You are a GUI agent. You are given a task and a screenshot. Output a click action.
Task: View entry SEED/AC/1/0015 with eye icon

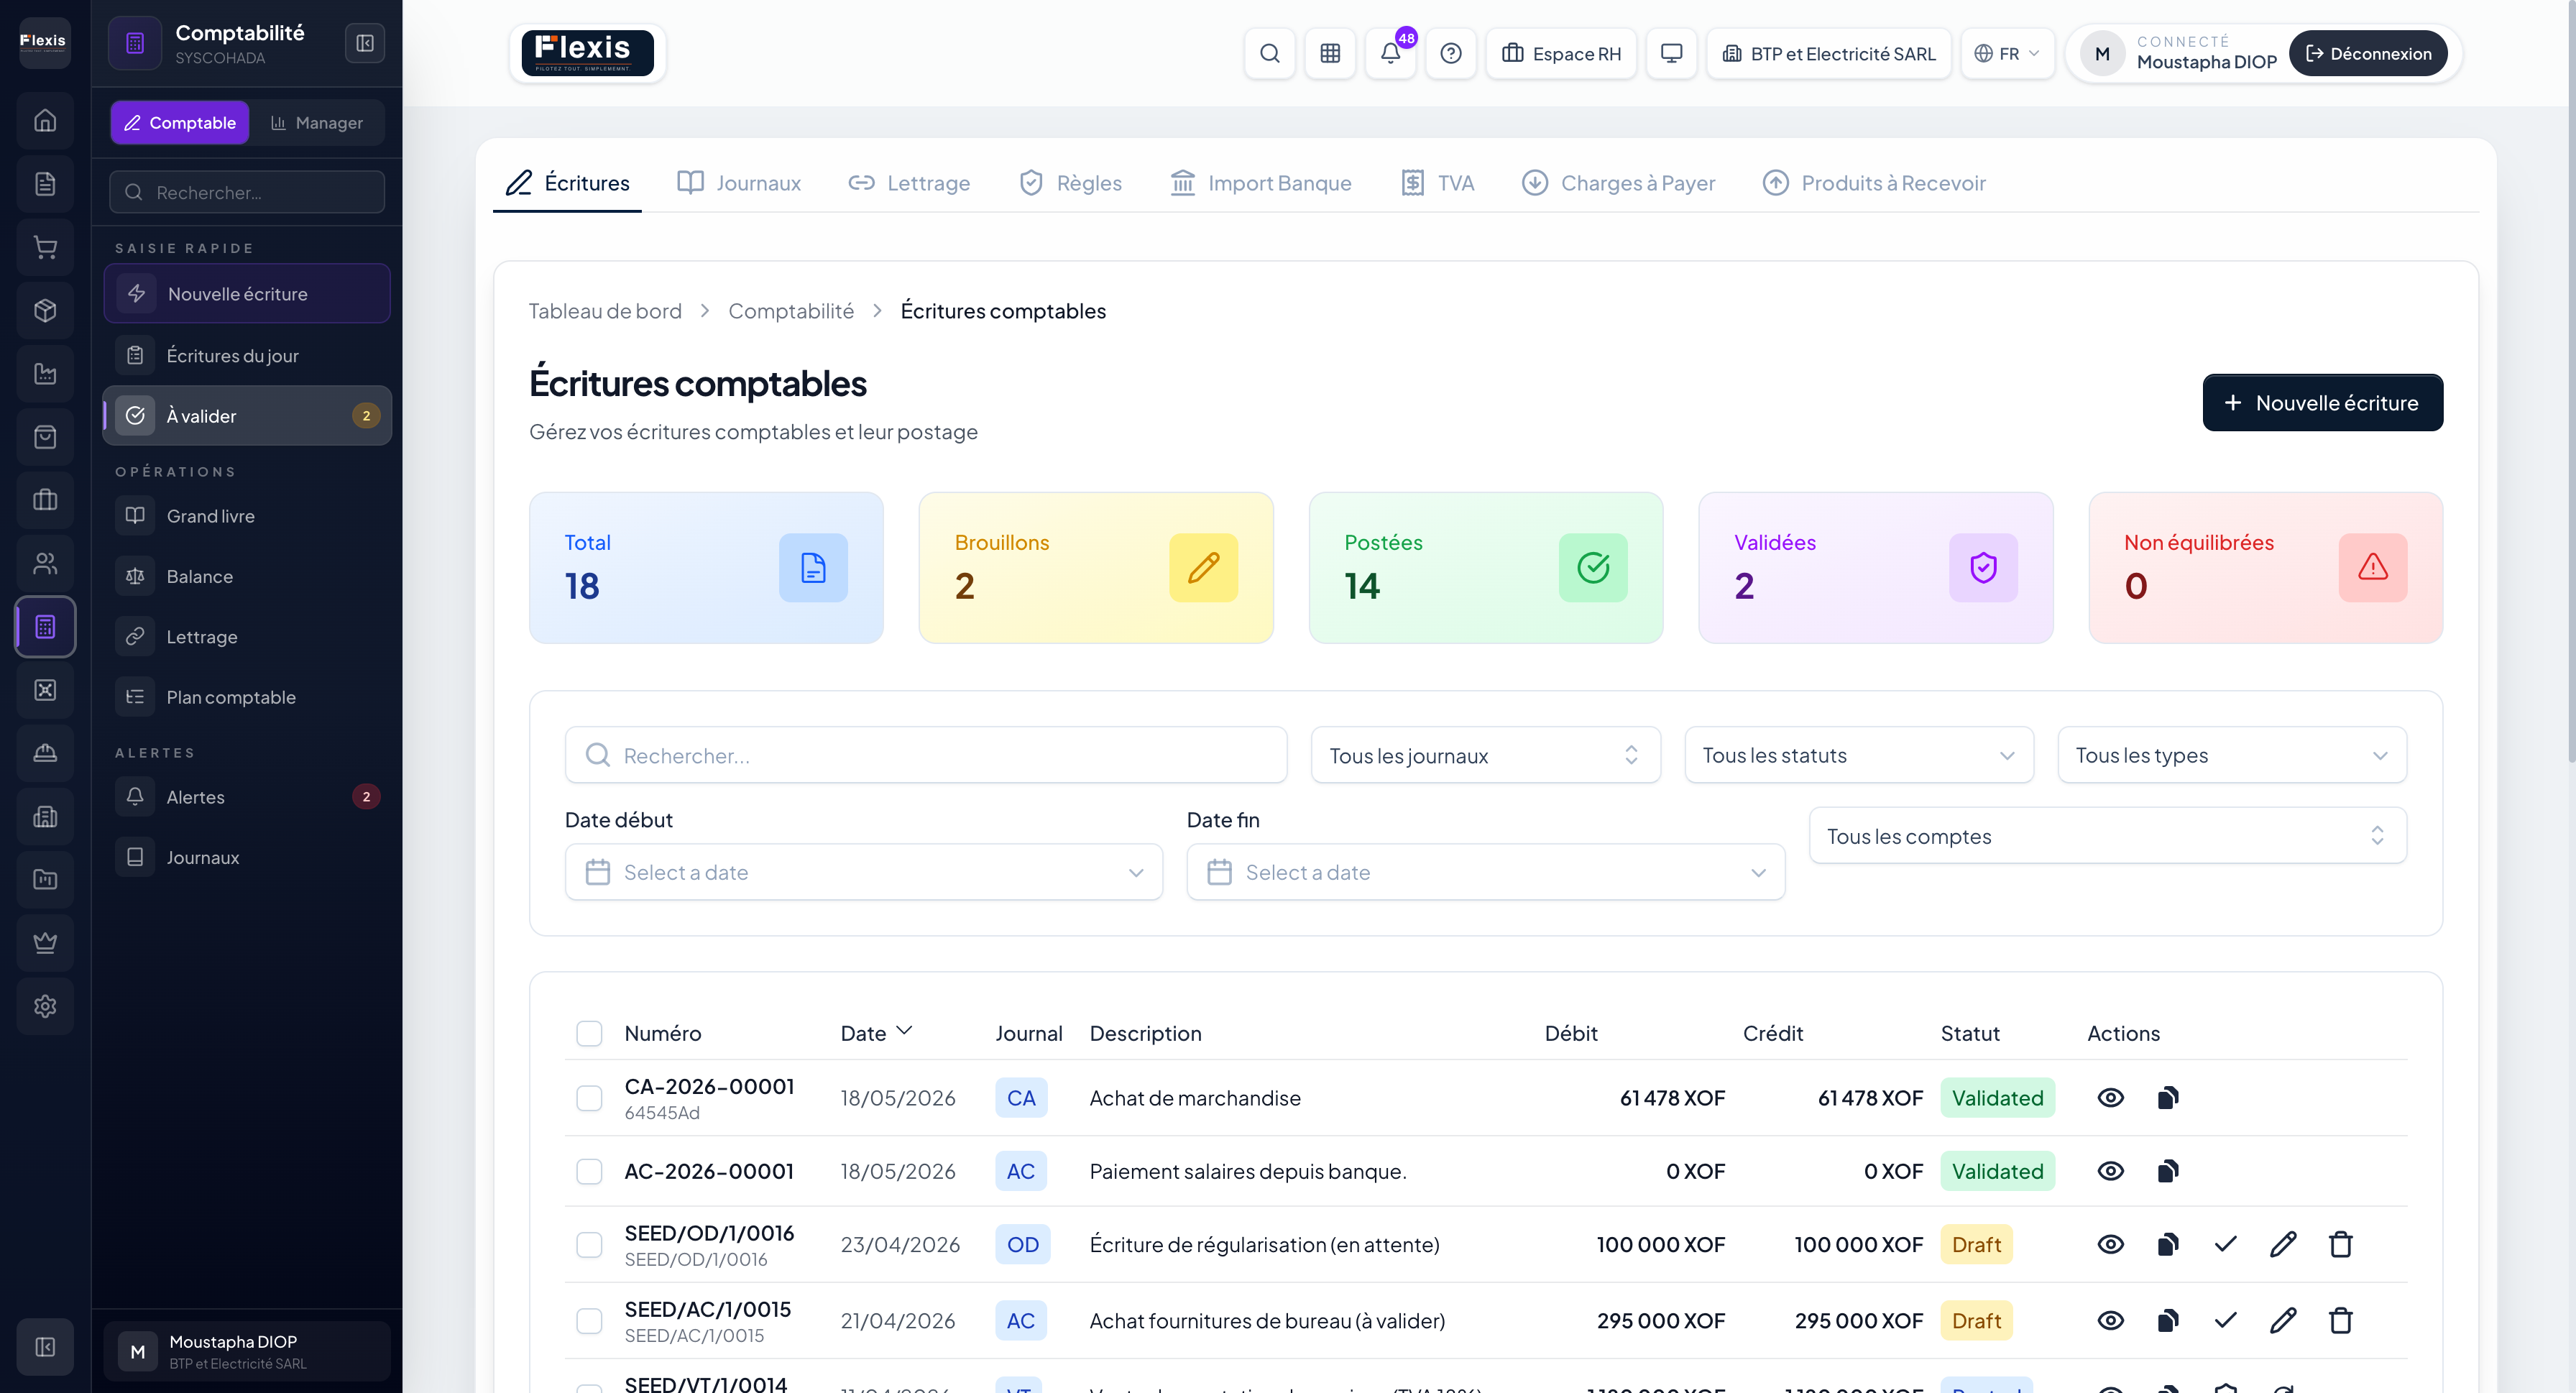(x=2110, y=1320)
